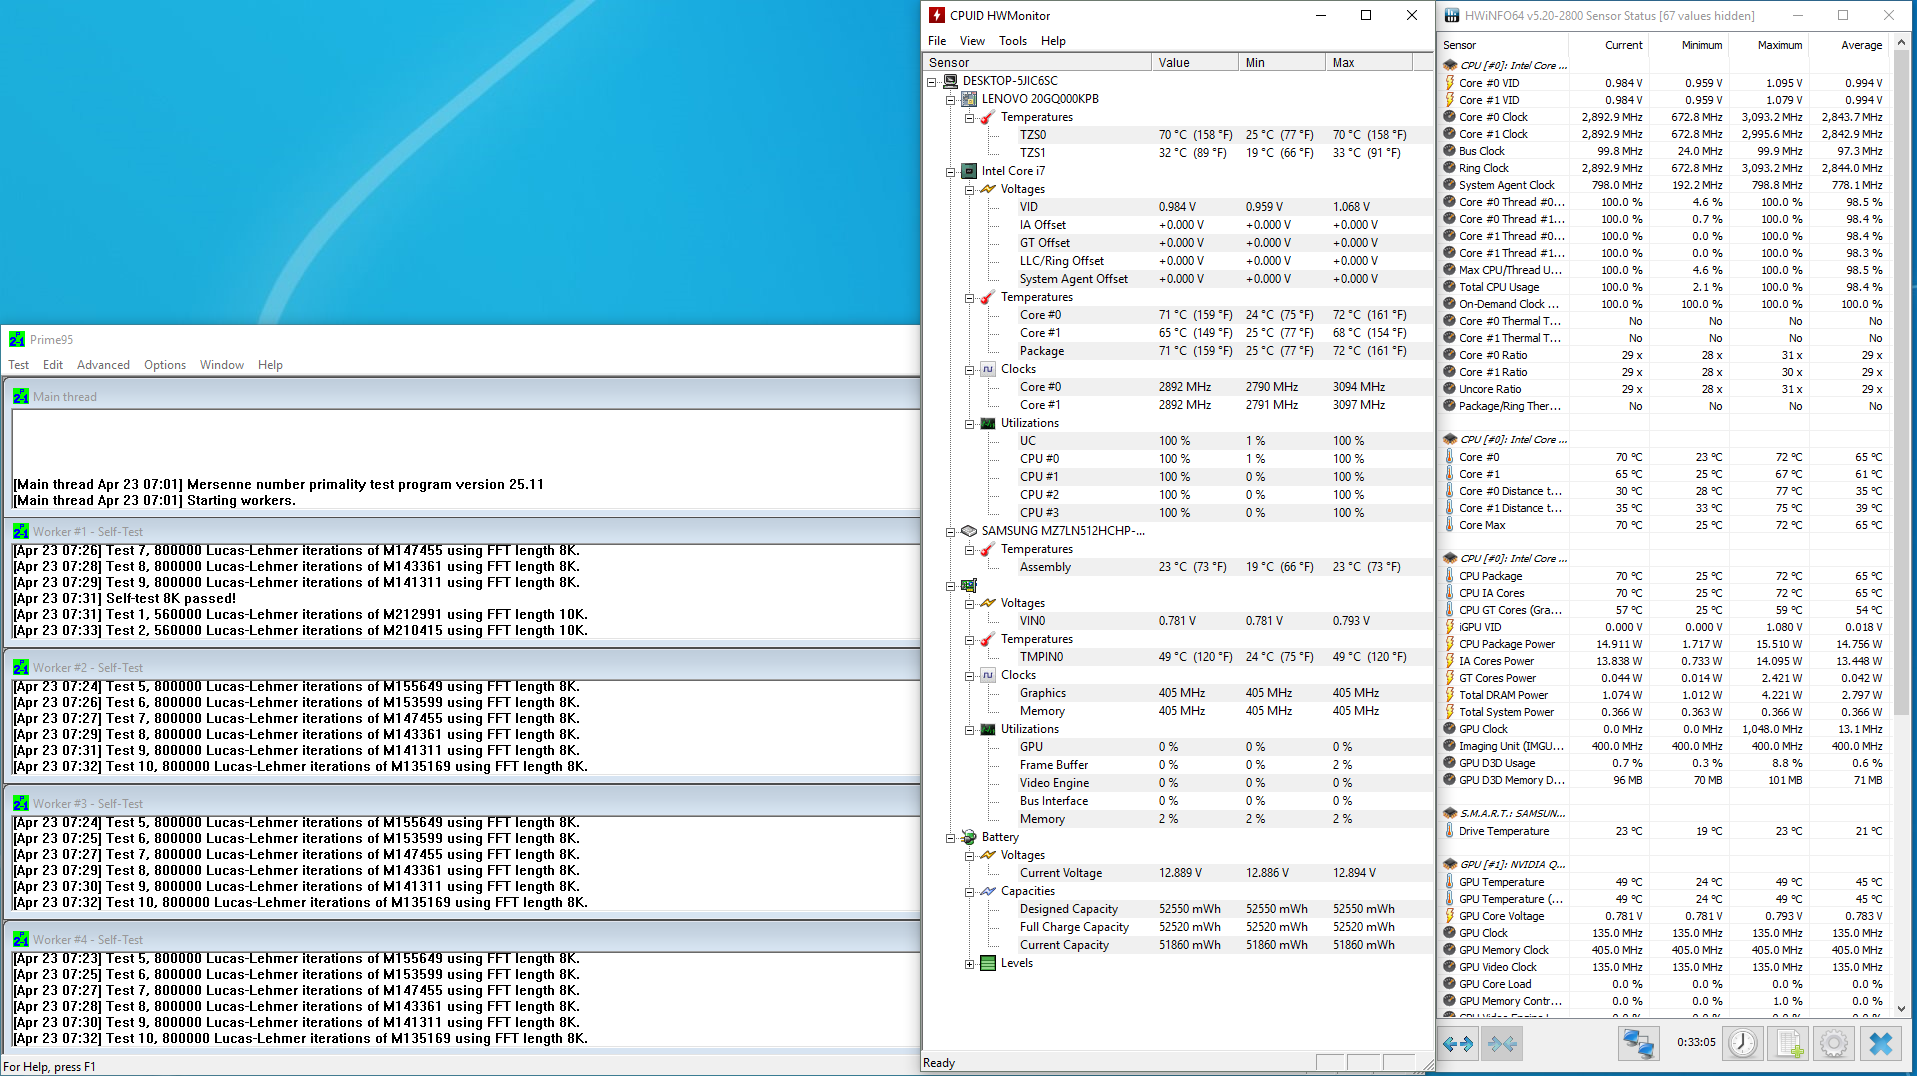
Task: Click the thermometer icon beside Drive Temperature
Action: click(x=1450, y=831)
